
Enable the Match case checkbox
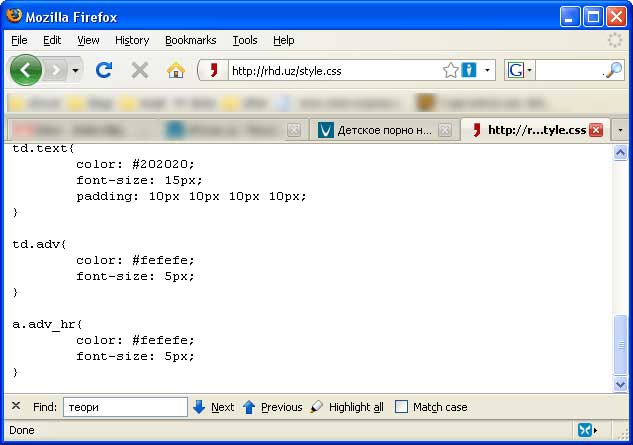click(402, 407)
